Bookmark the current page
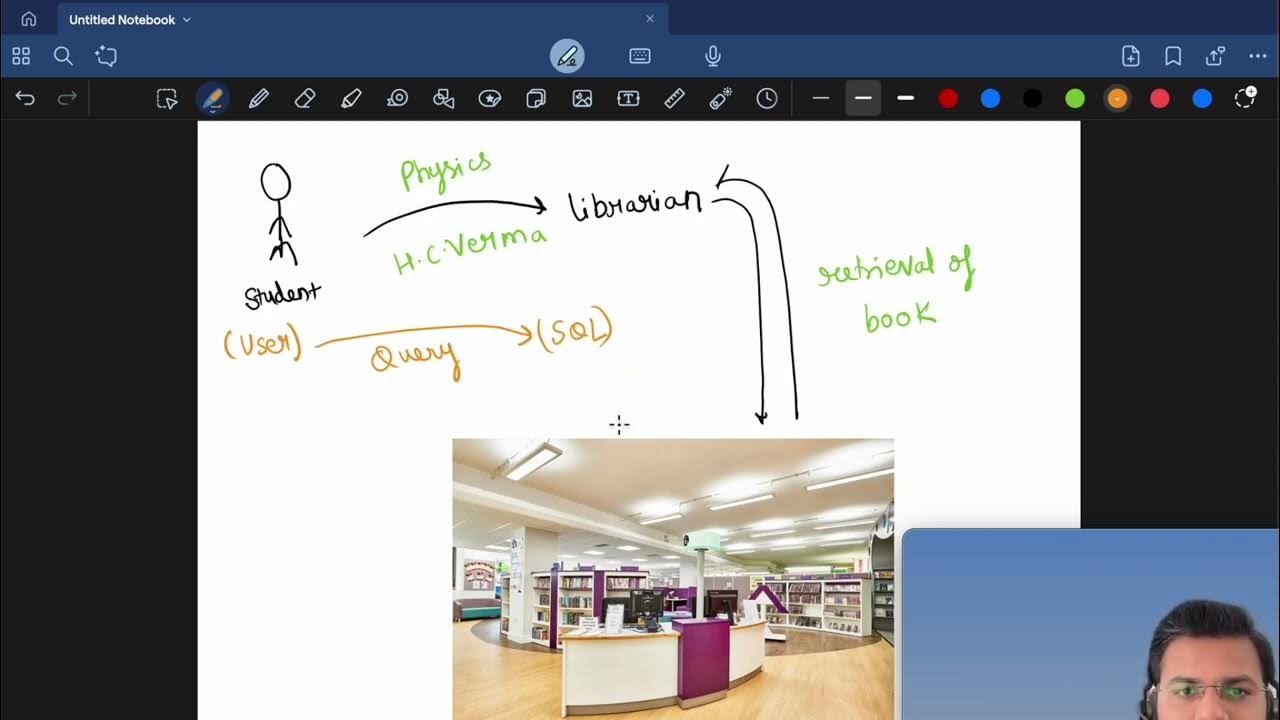The image size is (1280, 720). point(1173,56)
